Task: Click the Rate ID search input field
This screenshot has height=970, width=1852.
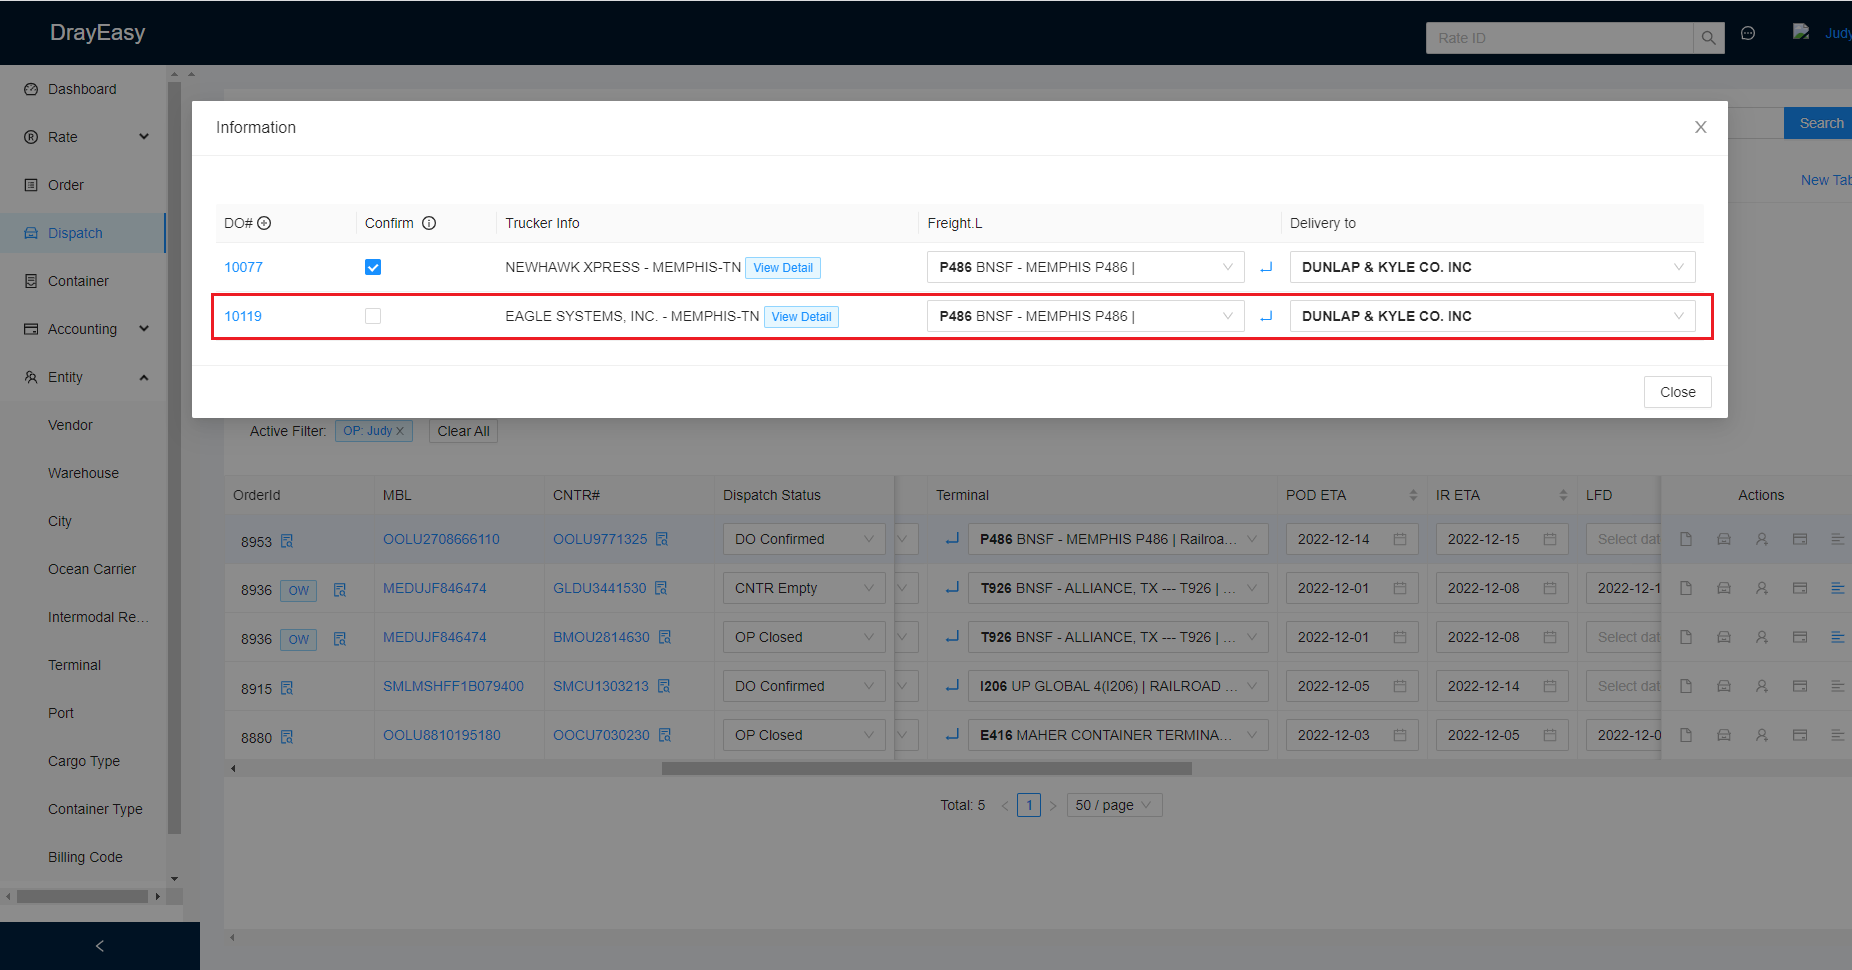Action: tap(1560, 38)
